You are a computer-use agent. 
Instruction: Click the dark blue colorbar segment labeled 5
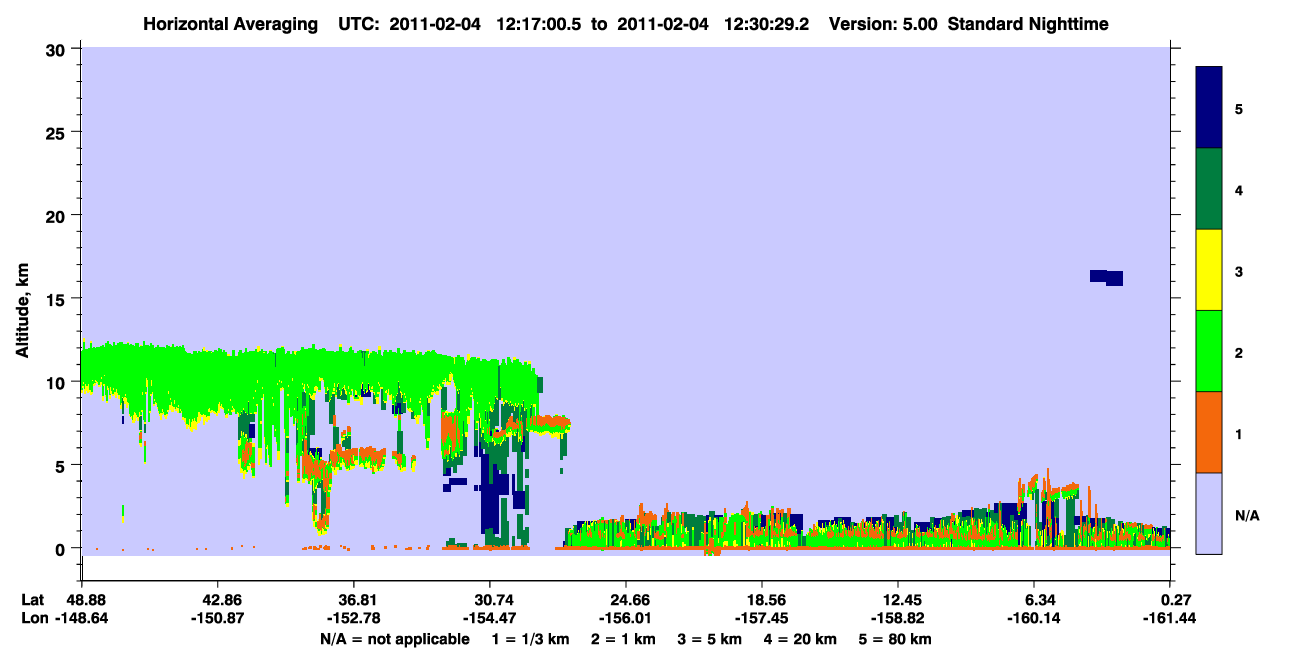pos(1209,108)
